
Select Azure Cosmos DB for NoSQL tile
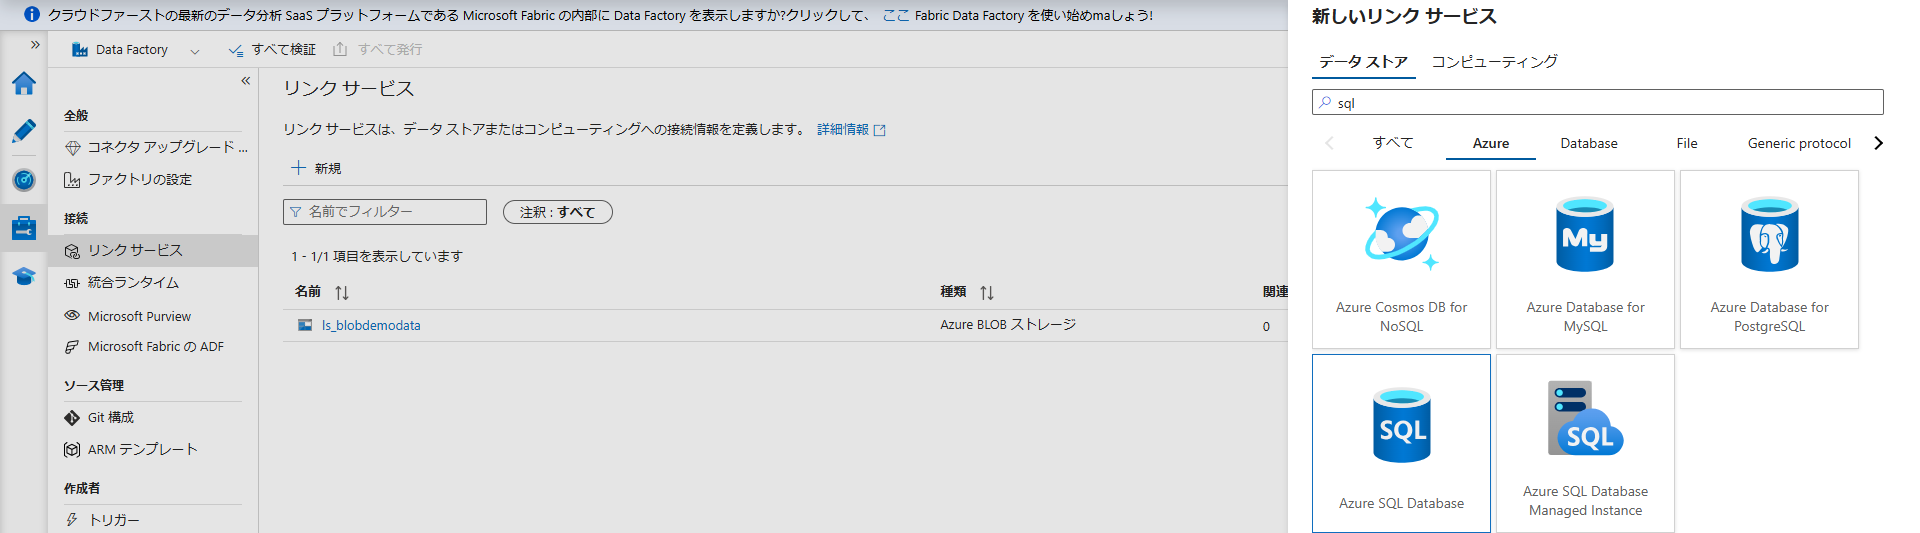pos(1401,259)
